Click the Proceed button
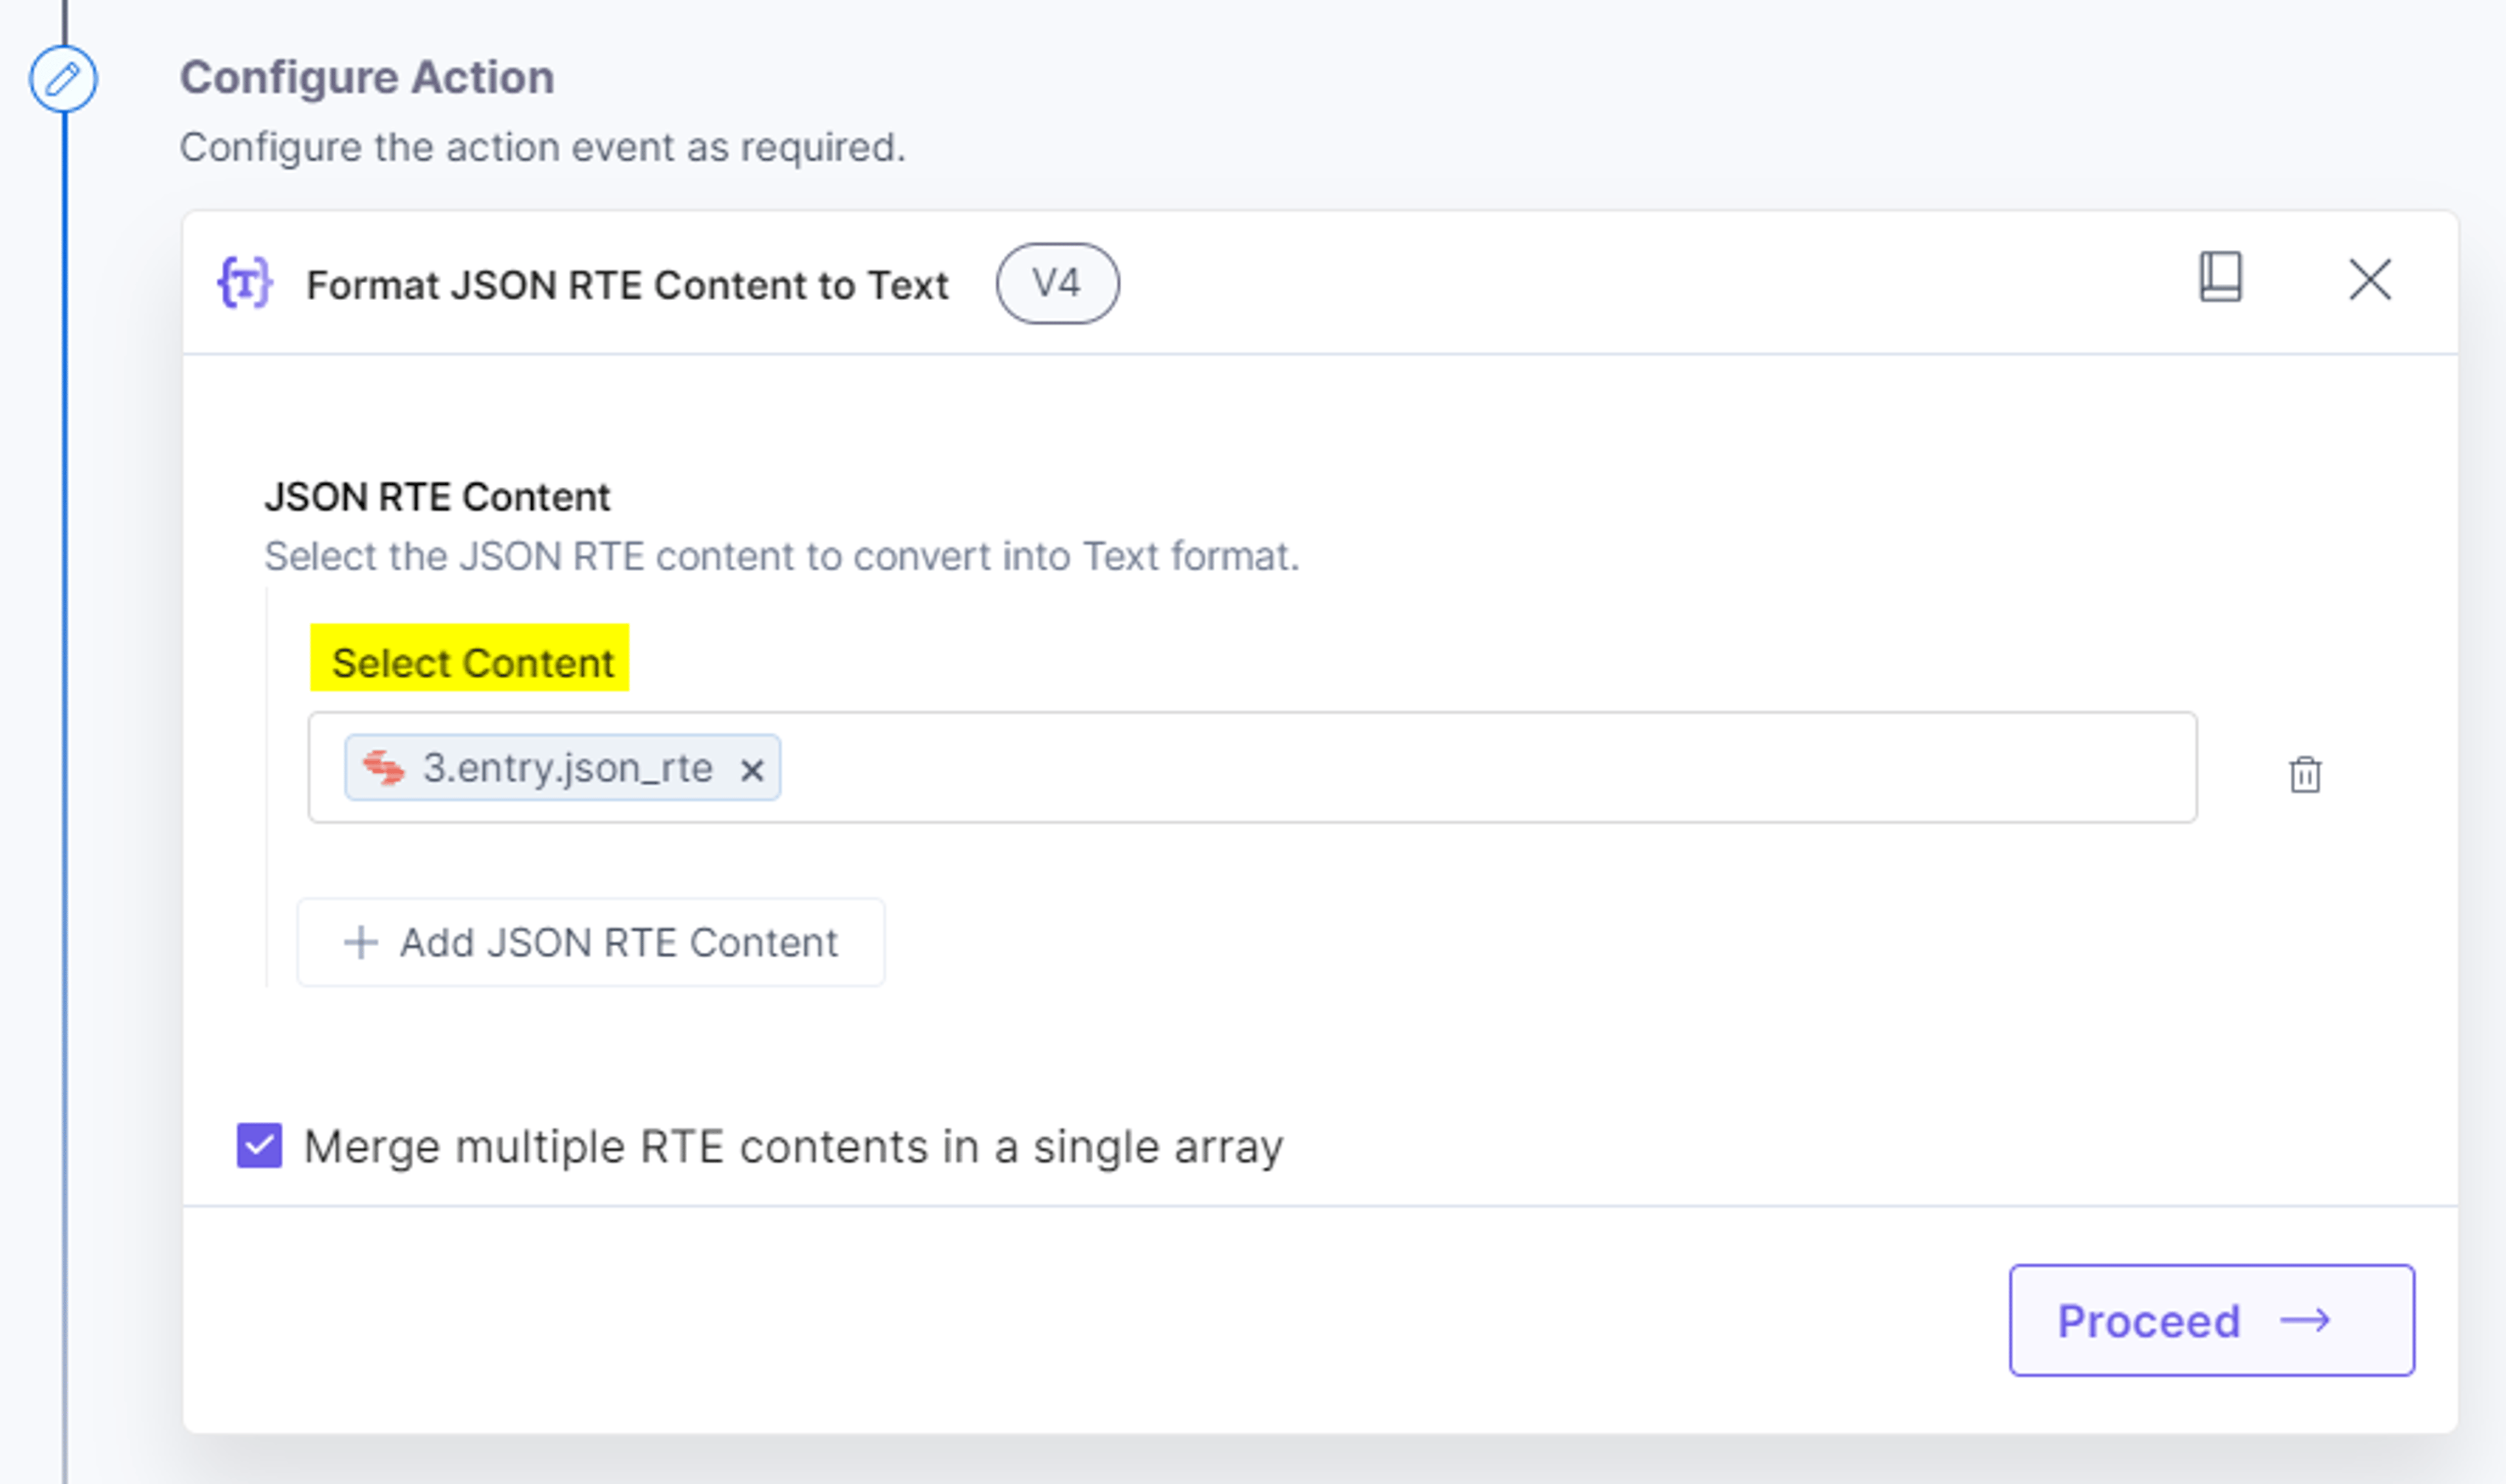The width and height of the screenshot is (2506, 1484). pyautogui.click(x=2212, y=1320)
